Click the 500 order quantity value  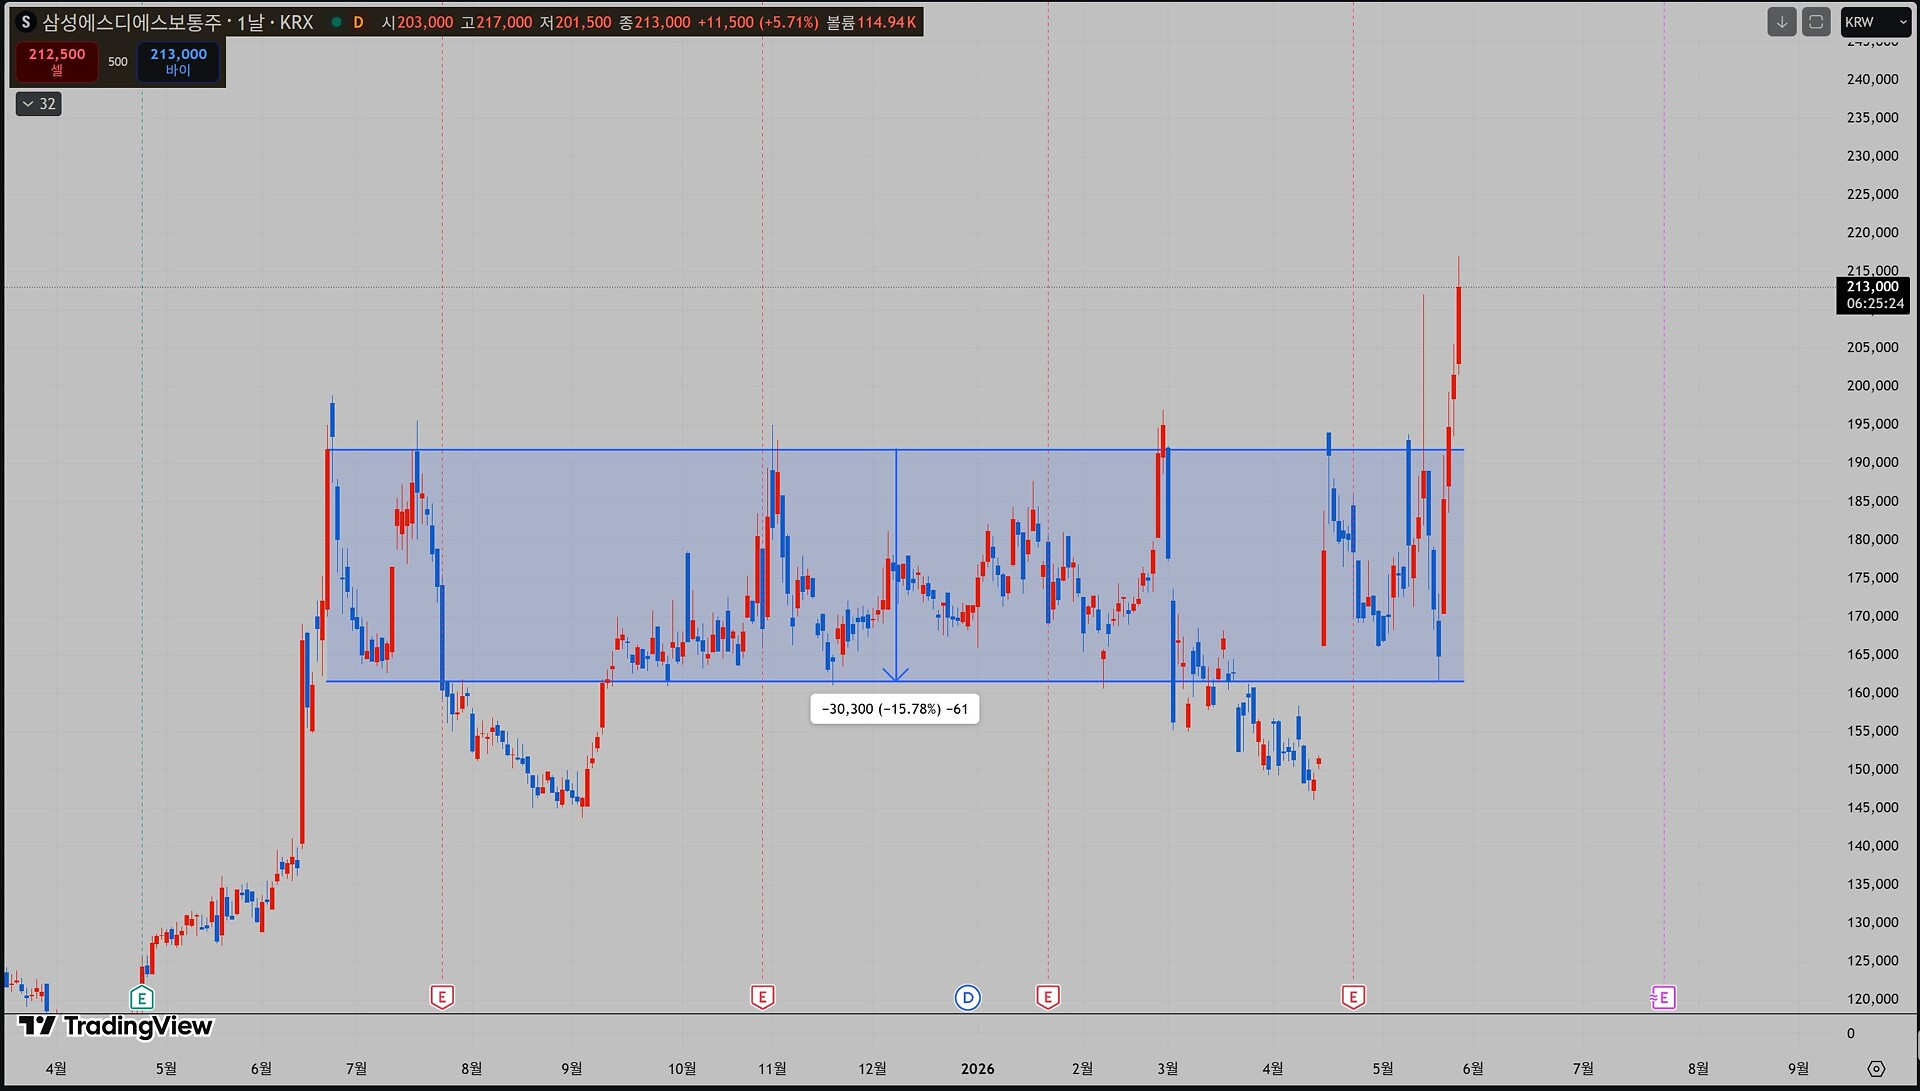[118, 62]
